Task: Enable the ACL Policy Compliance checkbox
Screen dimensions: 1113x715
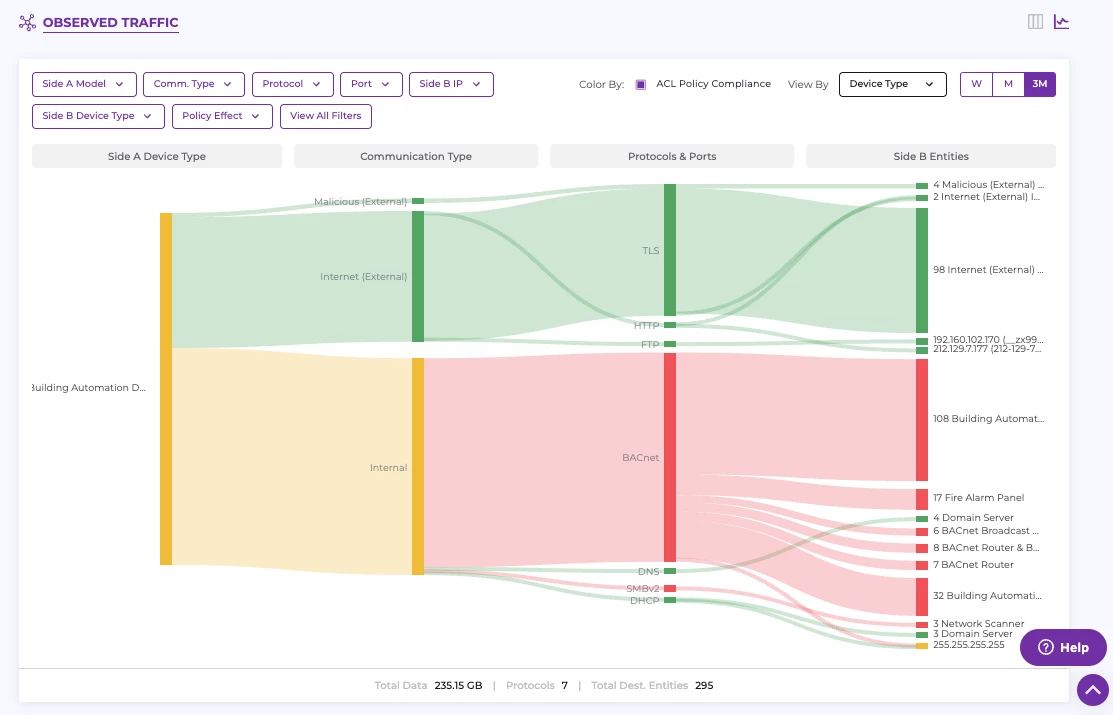Action: pos(640,84)
